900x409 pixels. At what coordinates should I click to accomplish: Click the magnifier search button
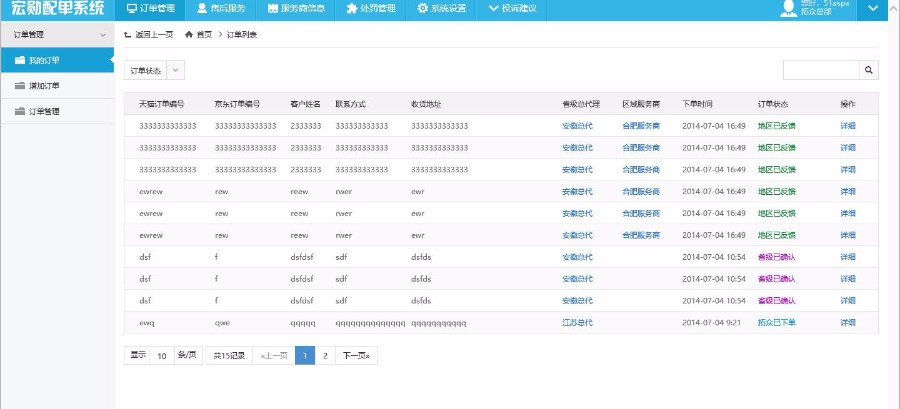(868, 70)
